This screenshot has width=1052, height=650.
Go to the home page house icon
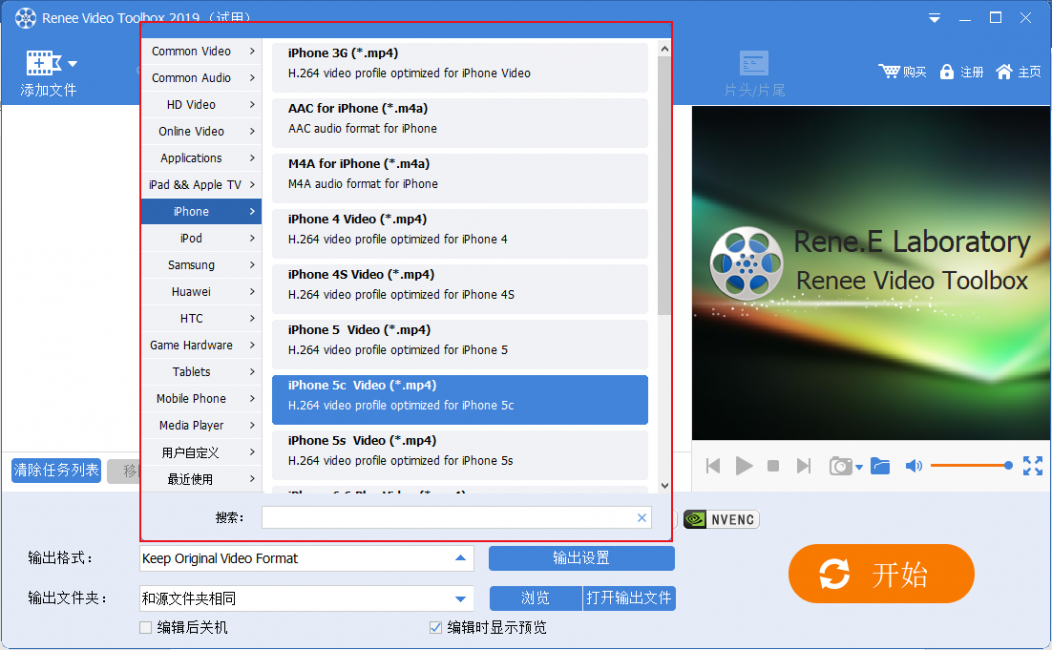(1004, 71)
